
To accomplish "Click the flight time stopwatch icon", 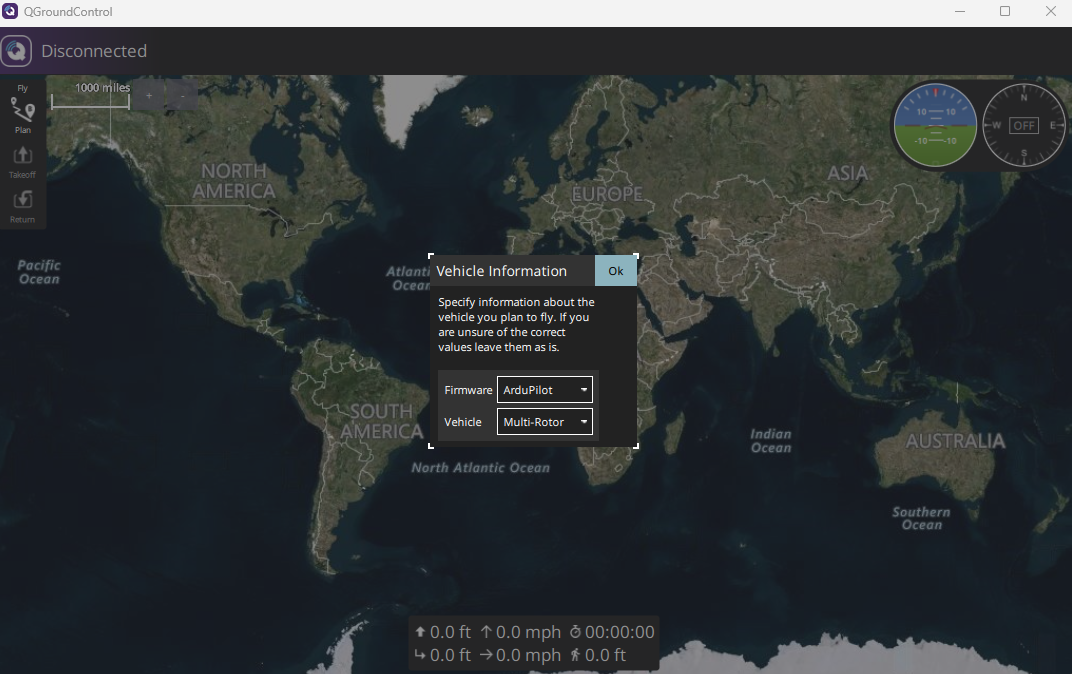I will point(575,632).
